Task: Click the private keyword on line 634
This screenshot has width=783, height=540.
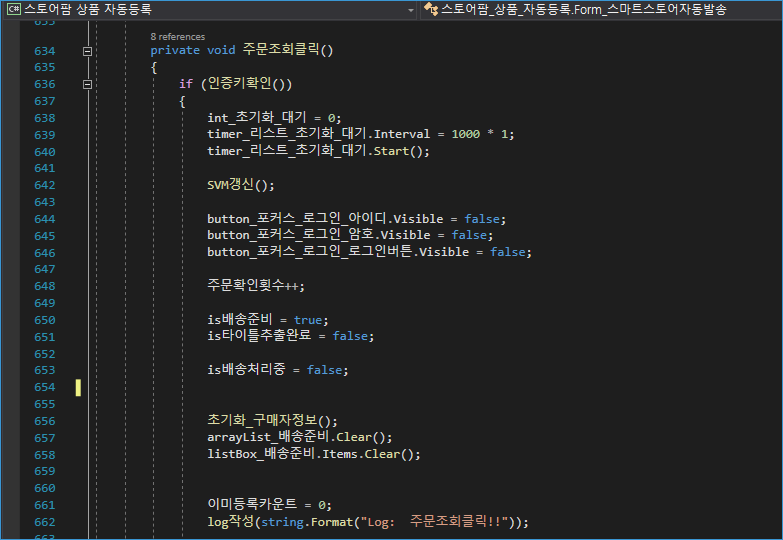Action: tap(175, 50)
